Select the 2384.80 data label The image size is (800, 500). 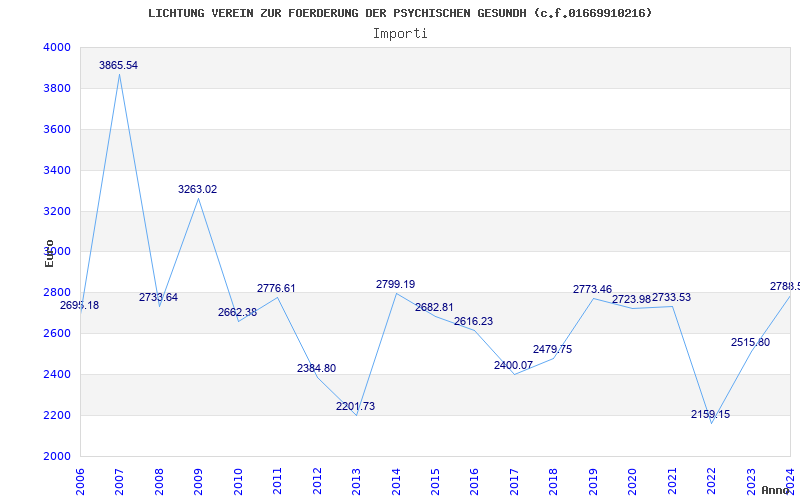[x=316, y=368]
